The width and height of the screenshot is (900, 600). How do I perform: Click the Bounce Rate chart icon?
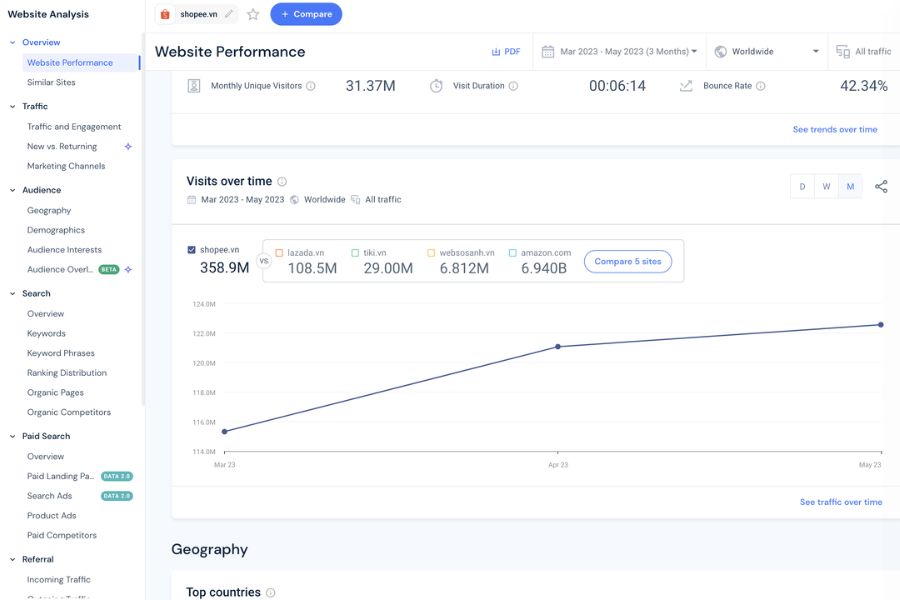click(x=686, y=86)
